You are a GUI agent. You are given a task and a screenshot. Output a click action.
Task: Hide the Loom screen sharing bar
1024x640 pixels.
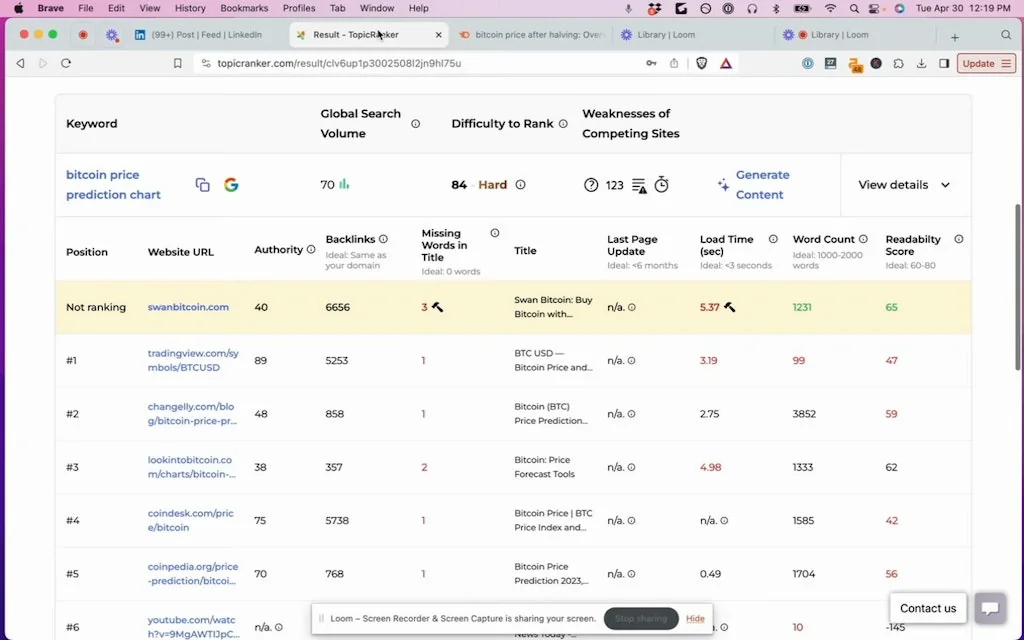tap(695, 619)
